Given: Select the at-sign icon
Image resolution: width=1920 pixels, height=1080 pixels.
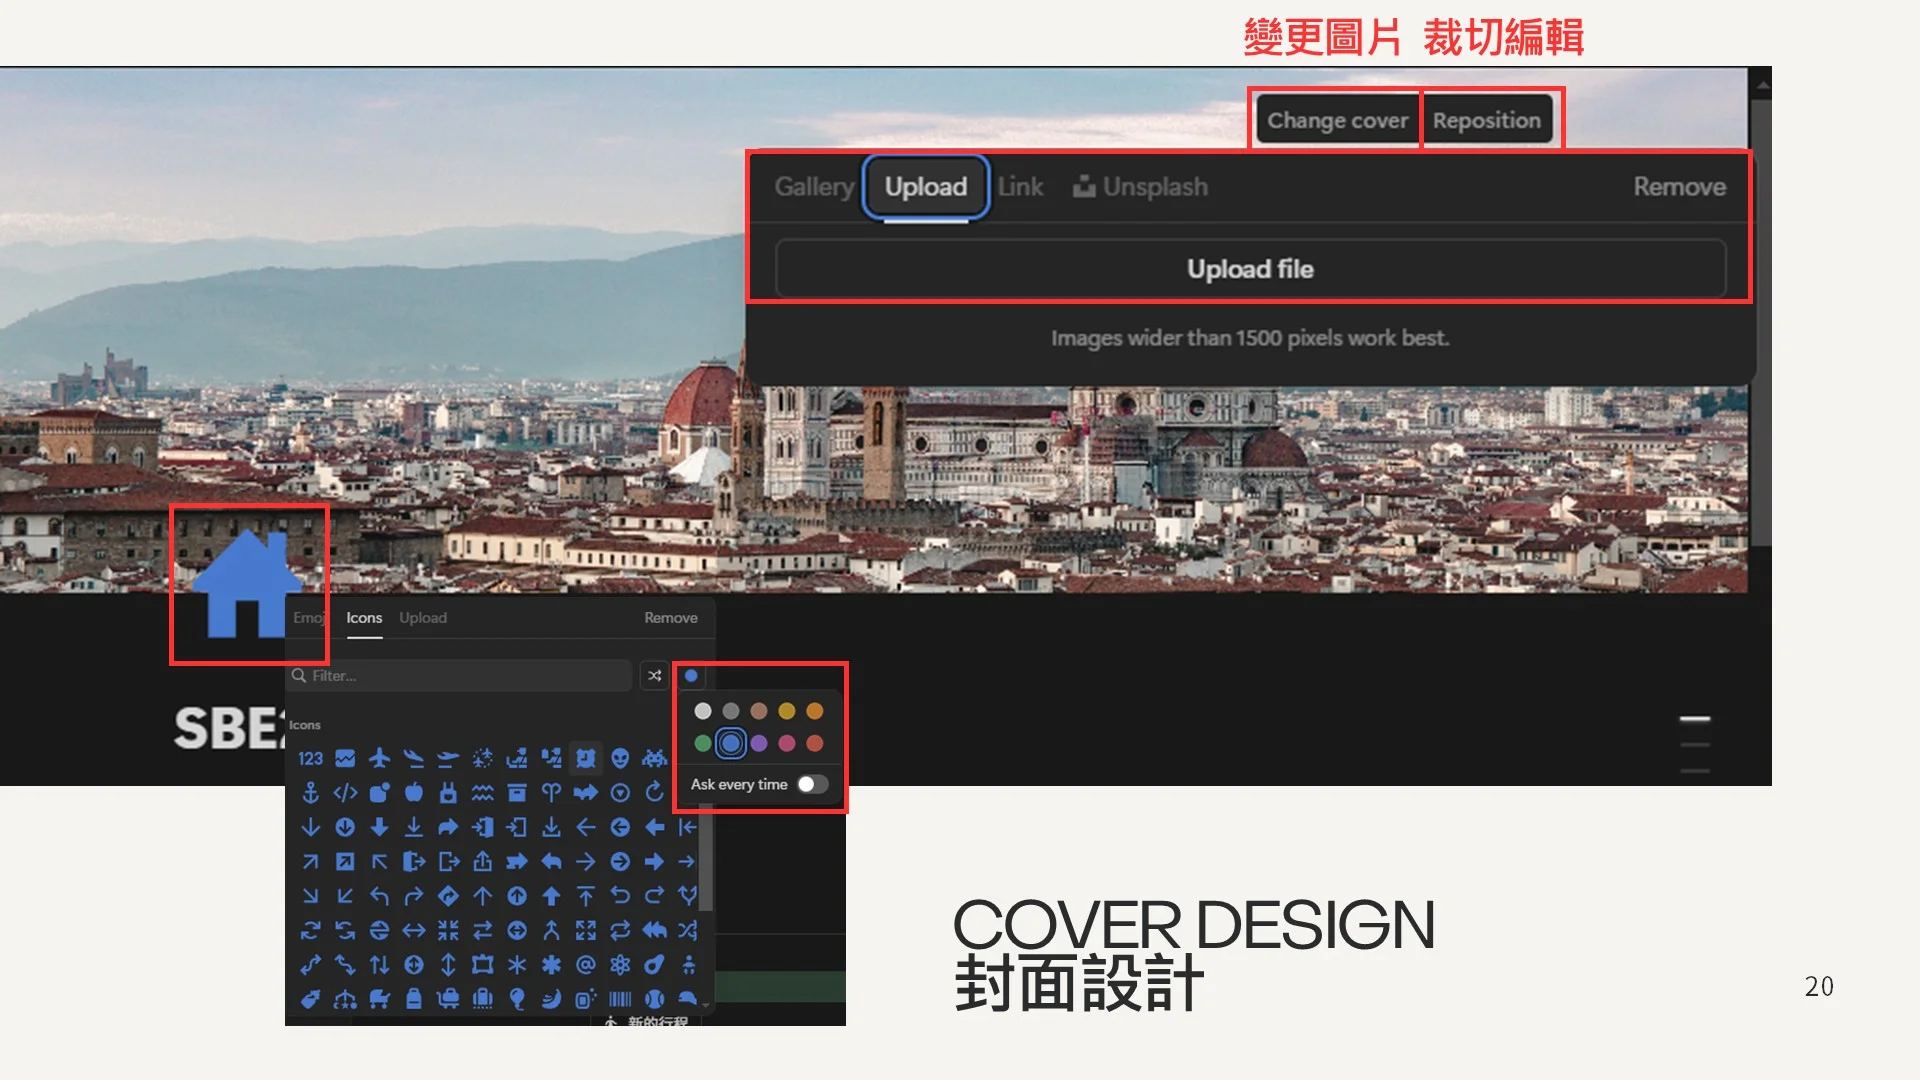Looking at the screenshot, I should coord(586,965).
